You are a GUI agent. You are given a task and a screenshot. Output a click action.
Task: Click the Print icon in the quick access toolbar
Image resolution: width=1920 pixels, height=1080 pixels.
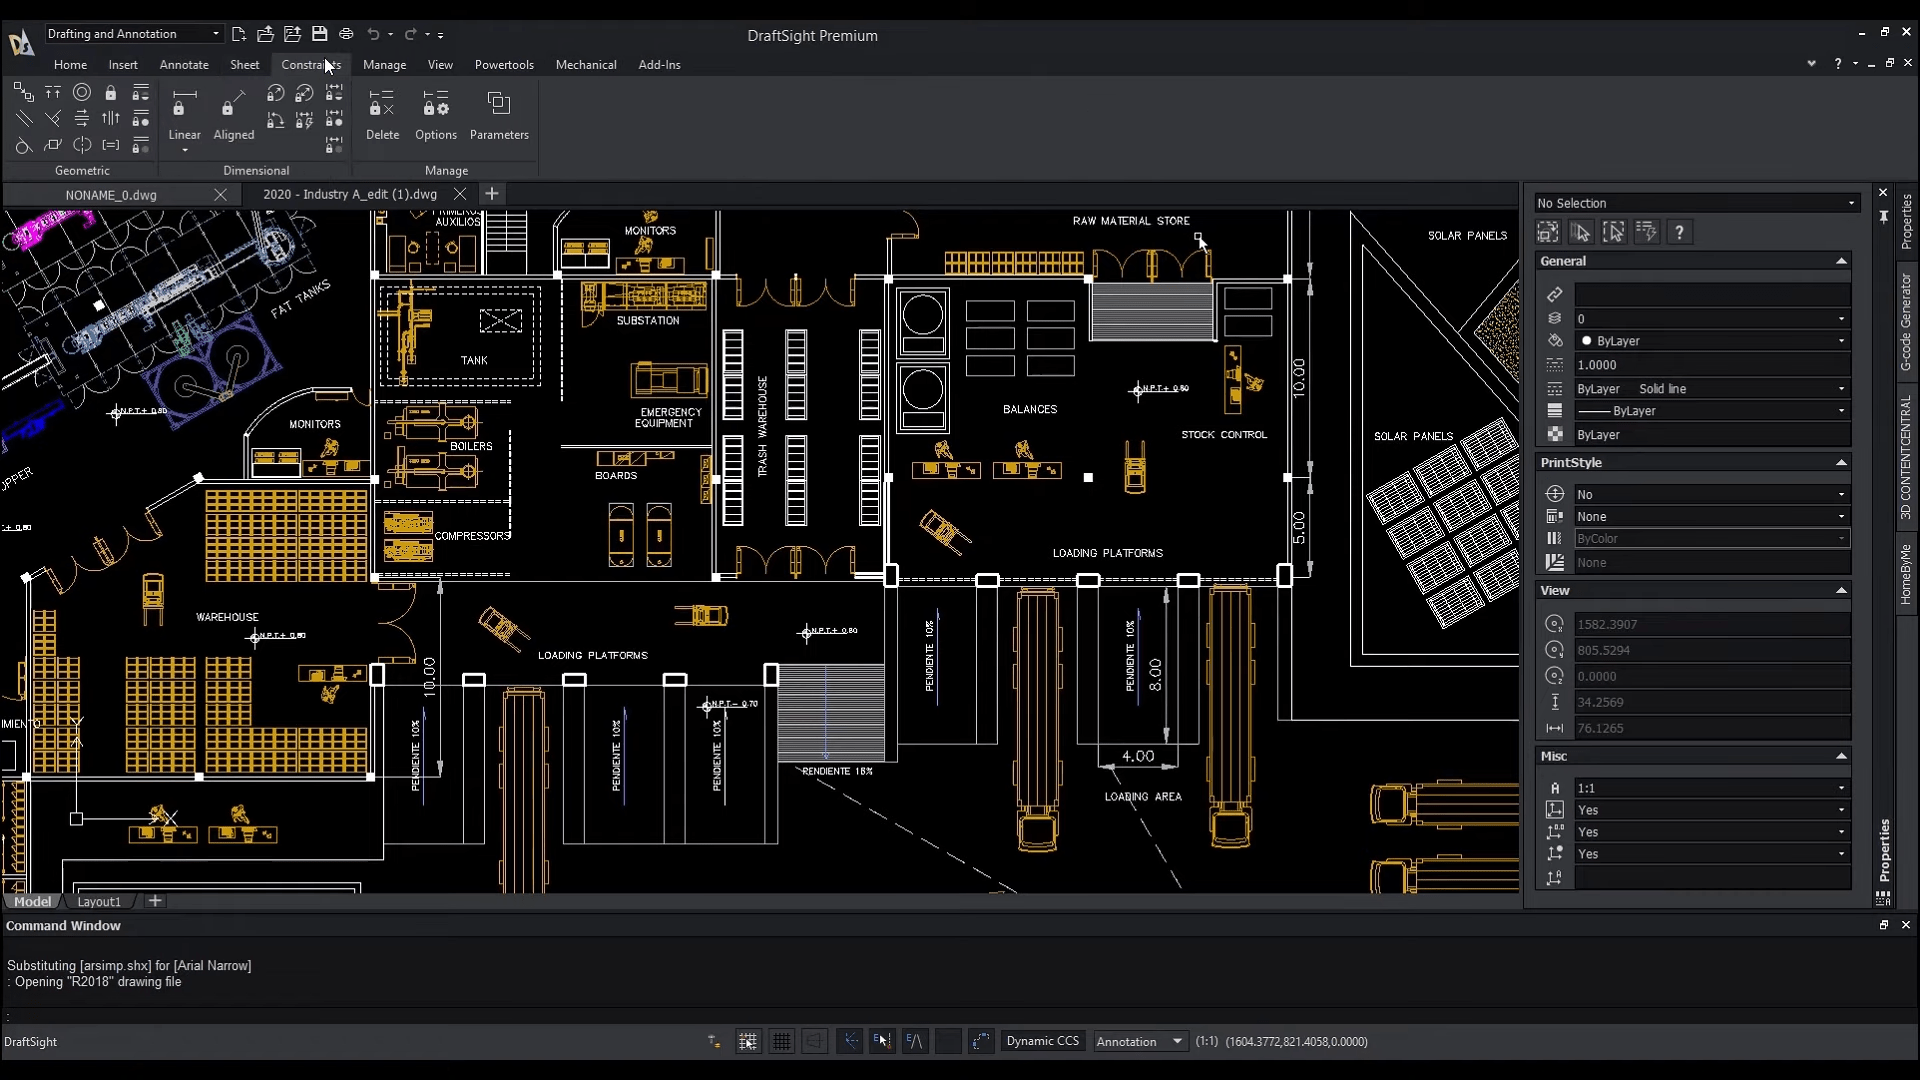click(347, 33)
